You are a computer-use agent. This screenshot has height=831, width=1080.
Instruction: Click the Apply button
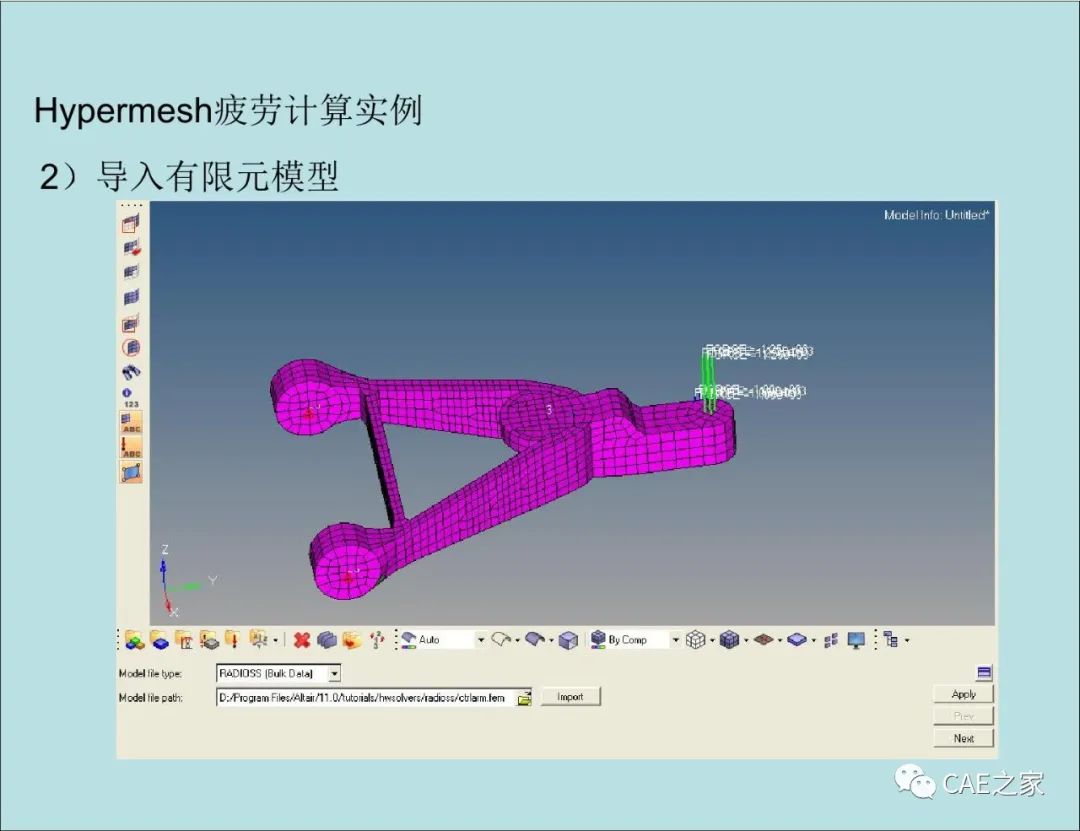coord(964,694)
